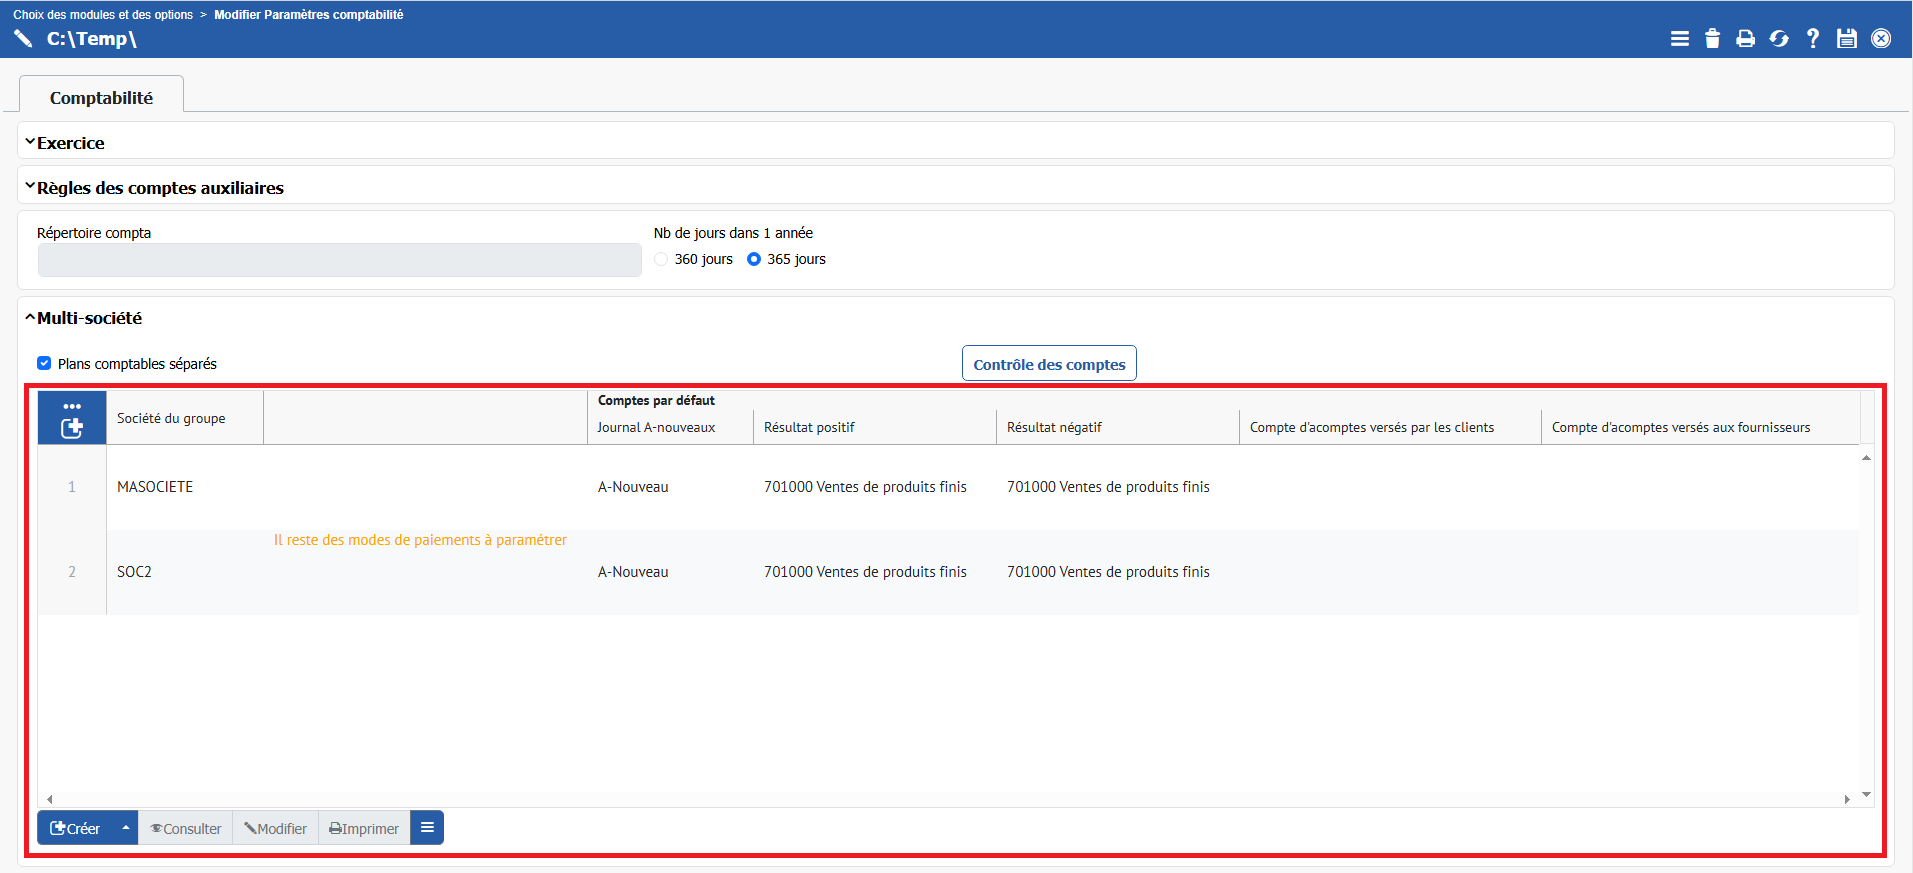Open help with the question mark icon

(1812, 39)
